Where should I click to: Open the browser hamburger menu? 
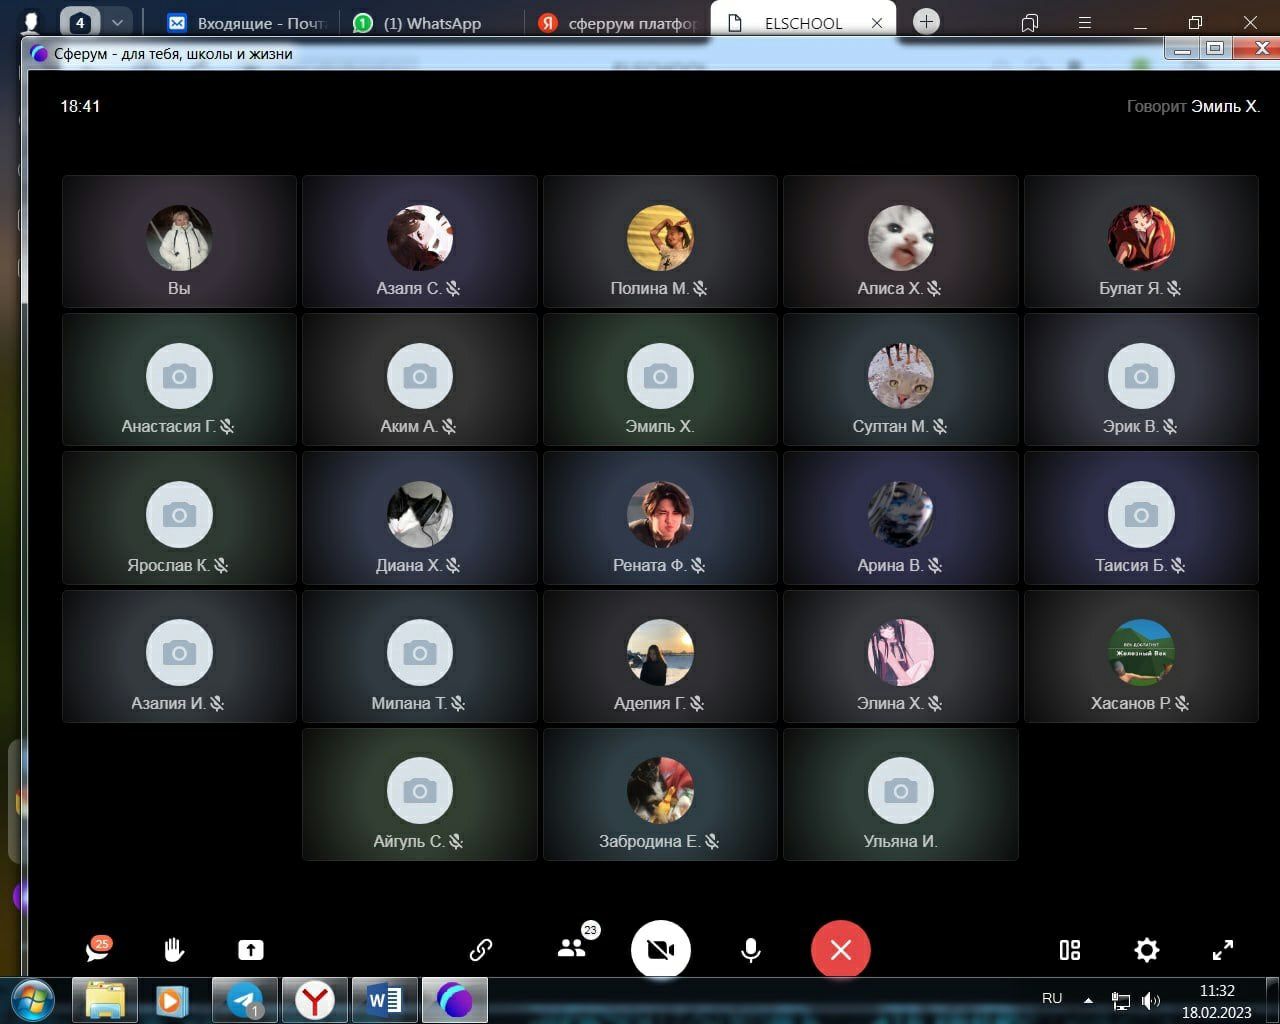[1084, 22]
